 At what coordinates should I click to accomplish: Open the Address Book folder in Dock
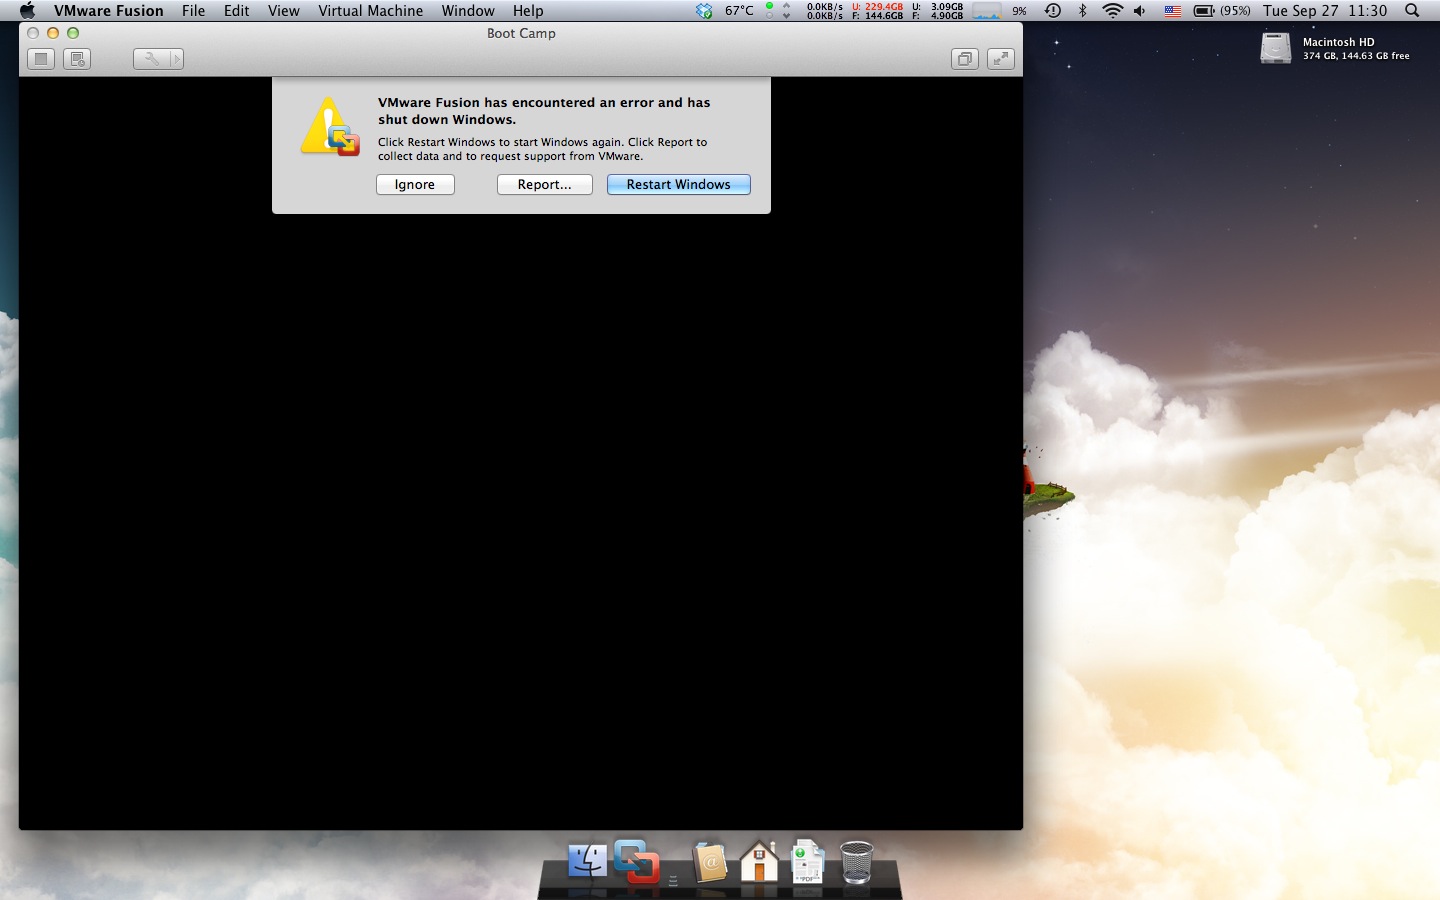(x=710, y=862)
